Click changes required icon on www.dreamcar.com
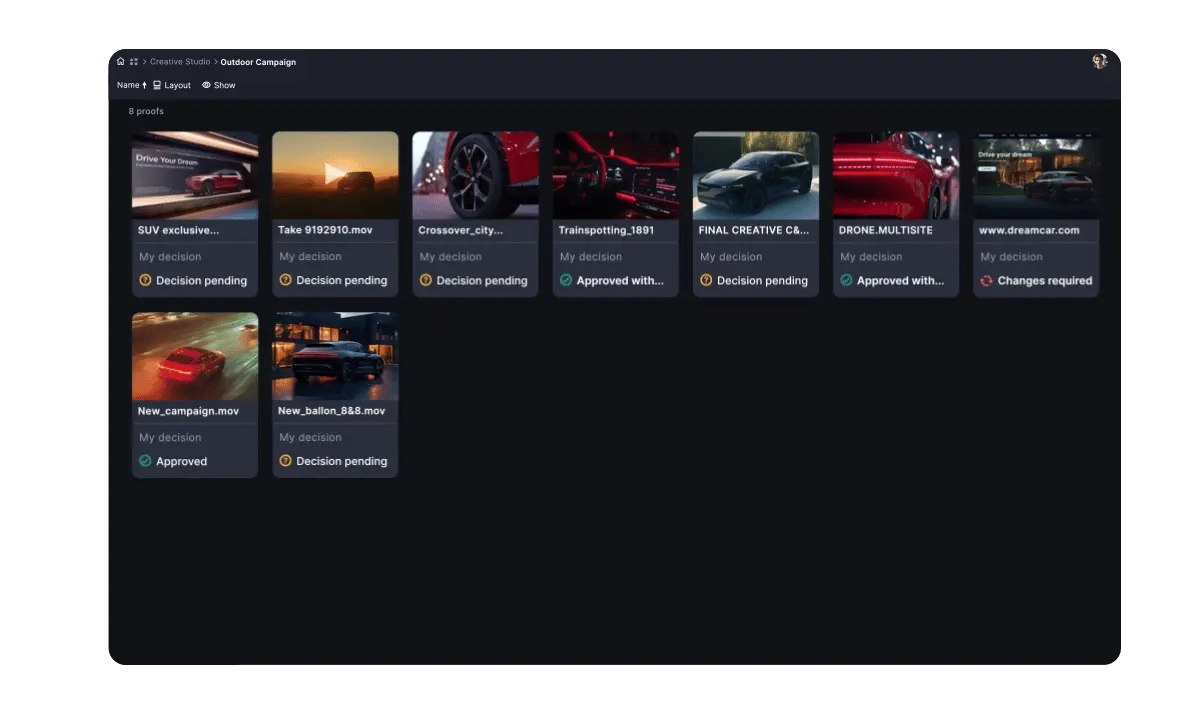 coord(986,281)
